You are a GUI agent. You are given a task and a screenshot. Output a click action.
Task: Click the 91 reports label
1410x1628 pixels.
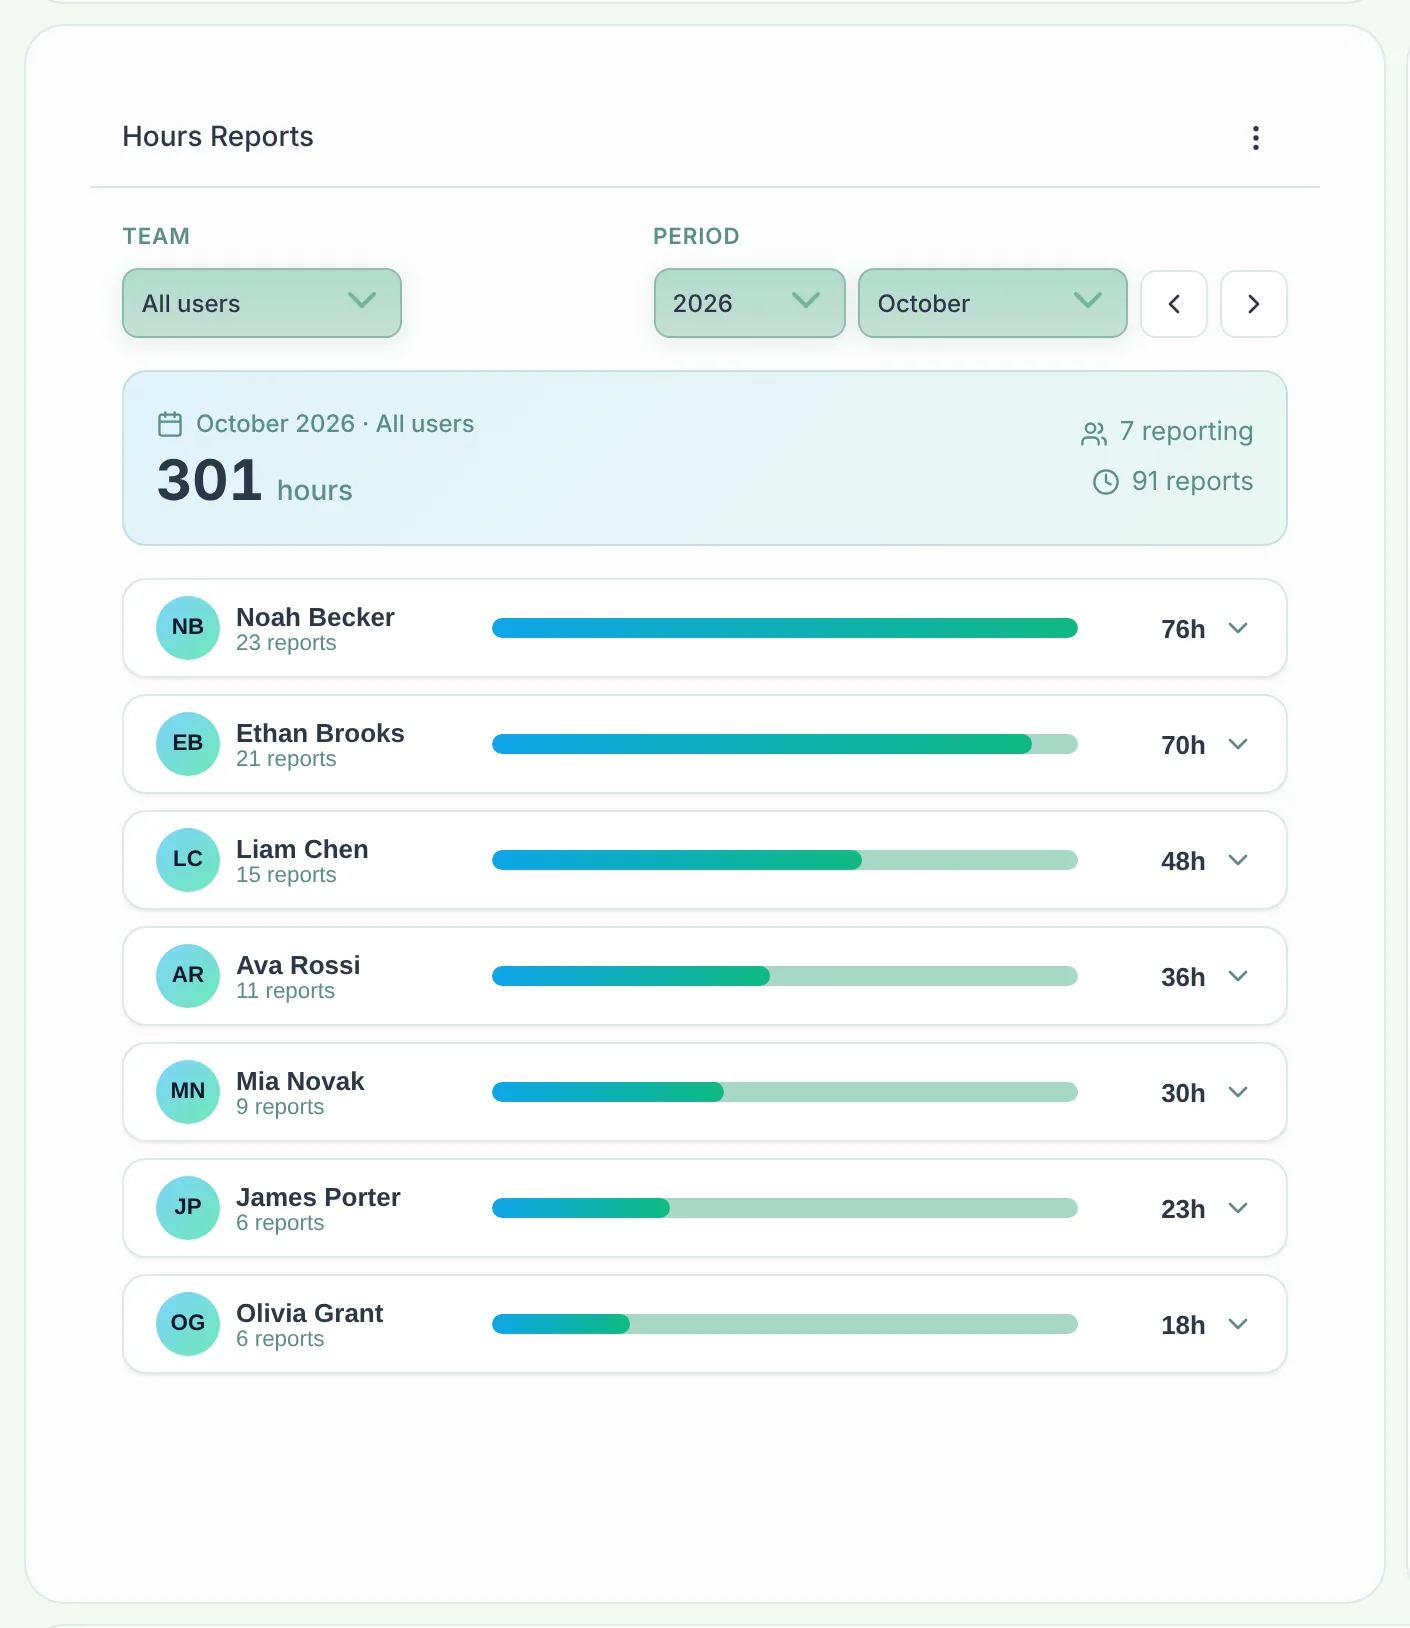click(x=1192, y=482)
